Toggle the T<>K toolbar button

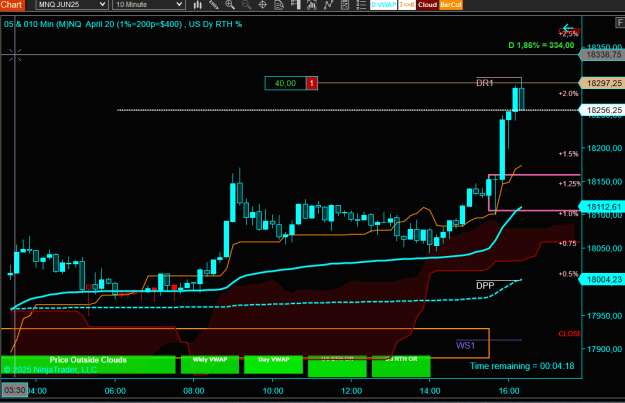point(407,5)
